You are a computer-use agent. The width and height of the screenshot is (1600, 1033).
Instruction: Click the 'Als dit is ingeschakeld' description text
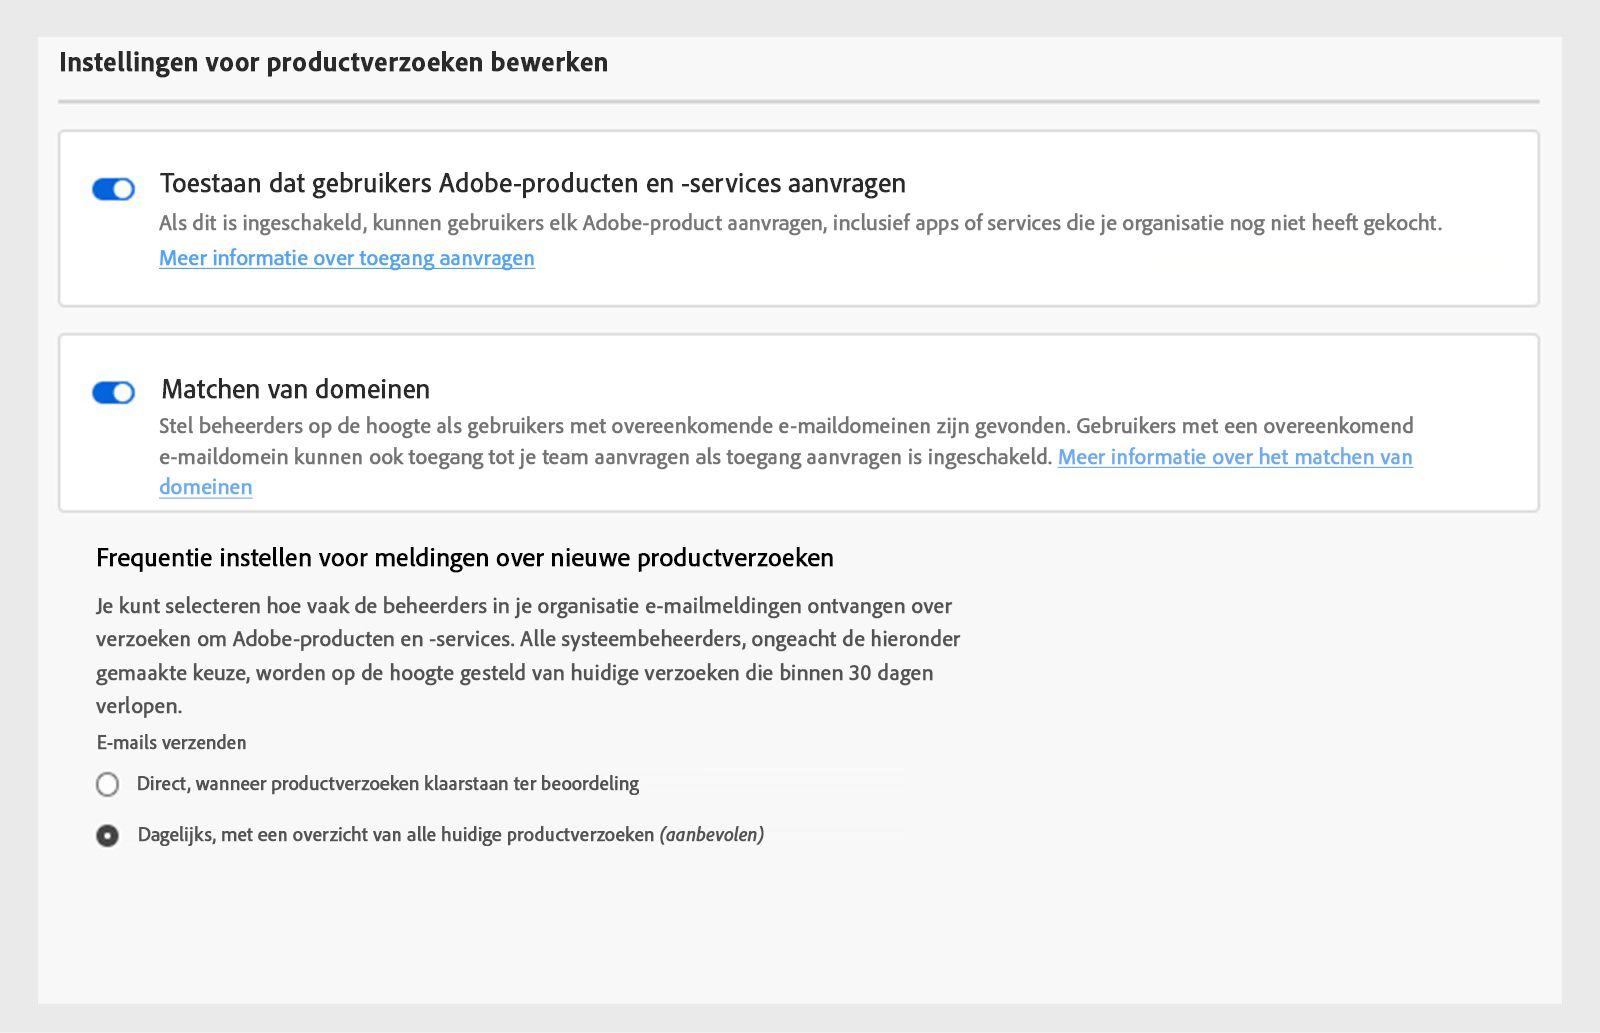pyautogui.click(x=800, y=223)
